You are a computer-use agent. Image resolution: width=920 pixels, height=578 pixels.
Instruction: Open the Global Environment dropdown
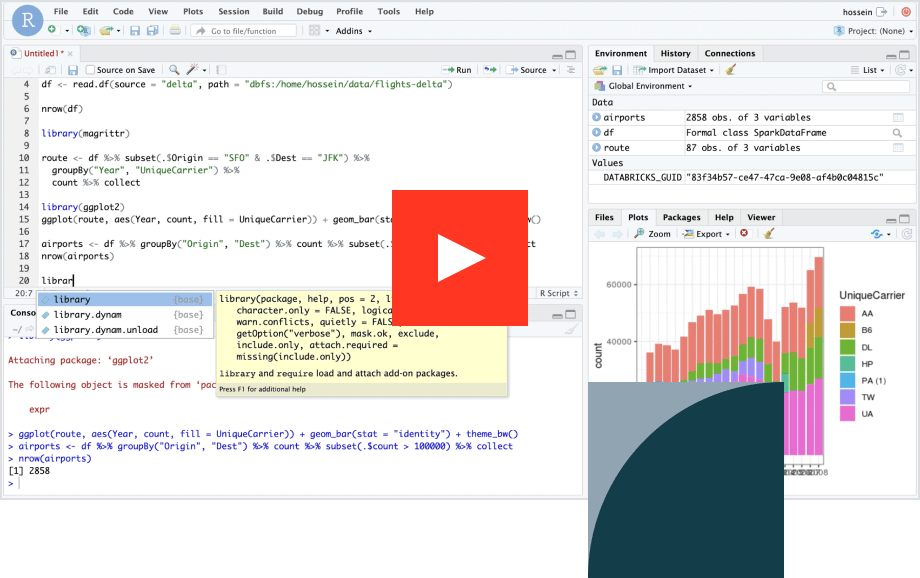click(650, 86)
